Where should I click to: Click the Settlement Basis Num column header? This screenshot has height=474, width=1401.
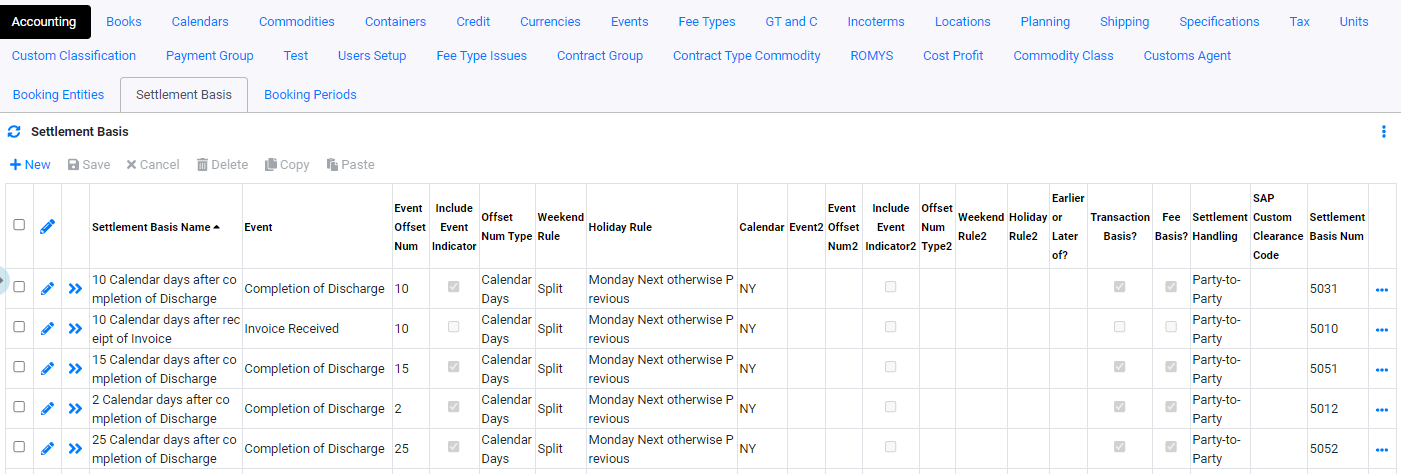(1337, 227)
